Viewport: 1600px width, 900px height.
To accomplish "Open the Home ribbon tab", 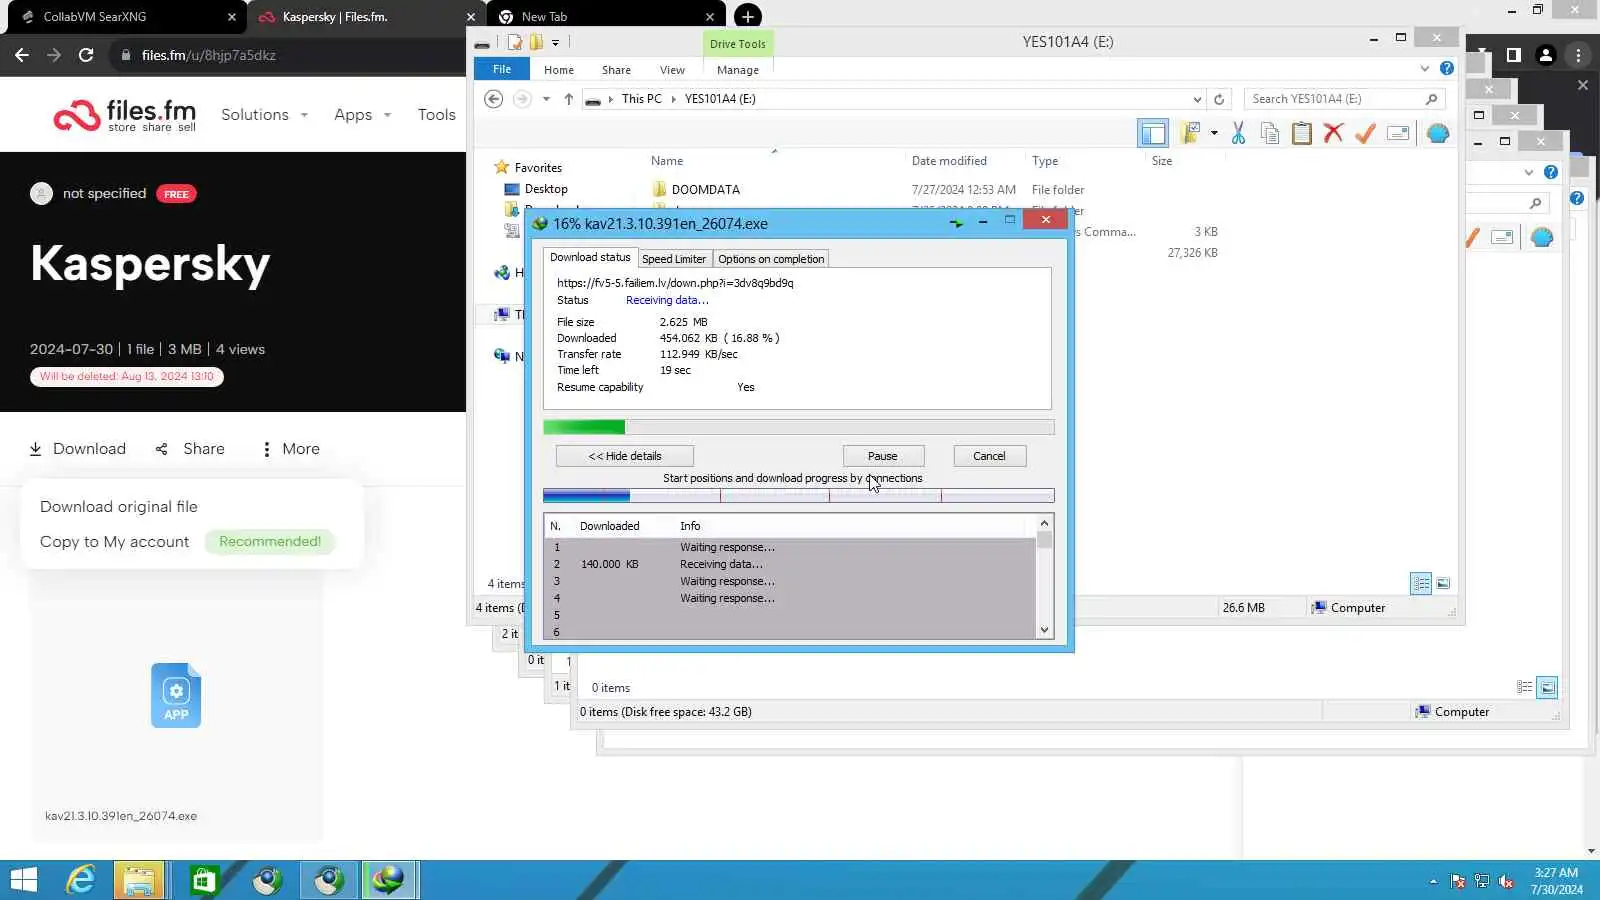I will (559, 70).
